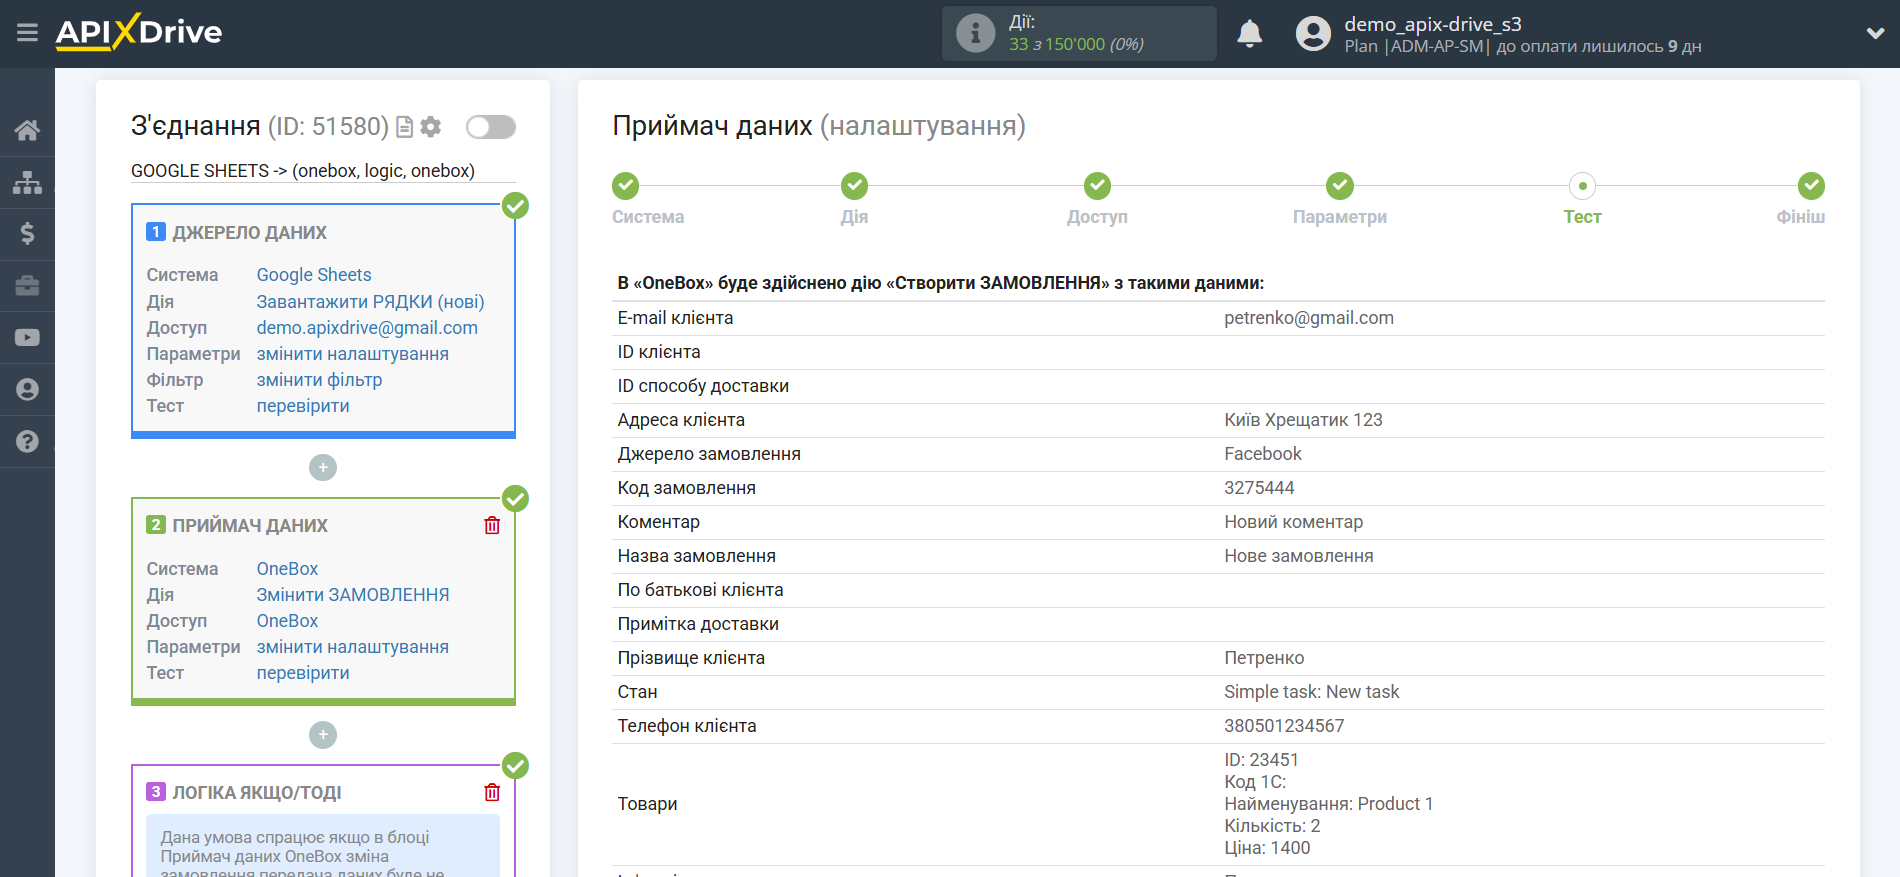This screenshot has width=1900, height=877.
Task: Open the OneBox access link
Action: pos(287,621)
